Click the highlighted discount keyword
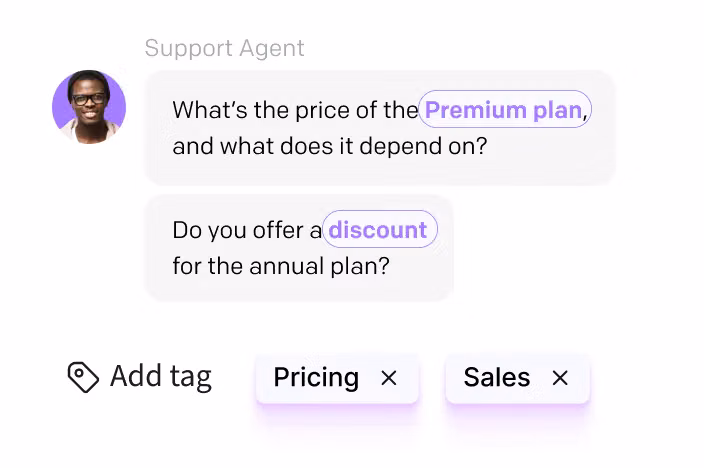 (x=378, y=231)
